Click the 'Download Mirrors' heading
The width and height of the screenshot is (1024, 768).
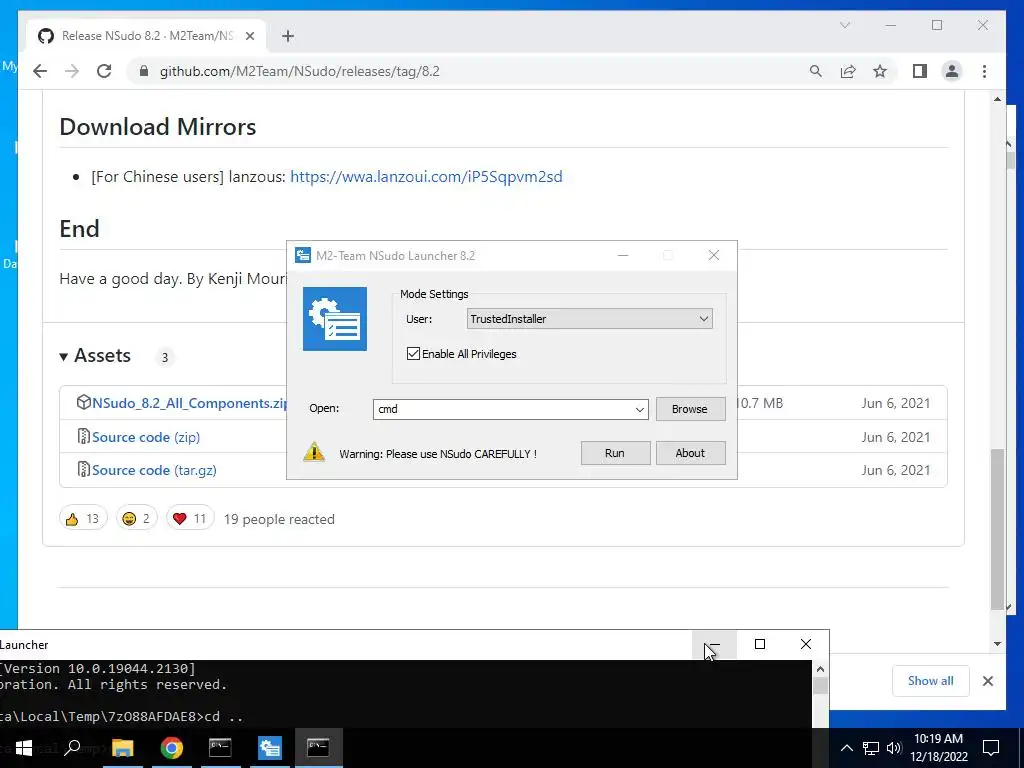pos(157,127)
